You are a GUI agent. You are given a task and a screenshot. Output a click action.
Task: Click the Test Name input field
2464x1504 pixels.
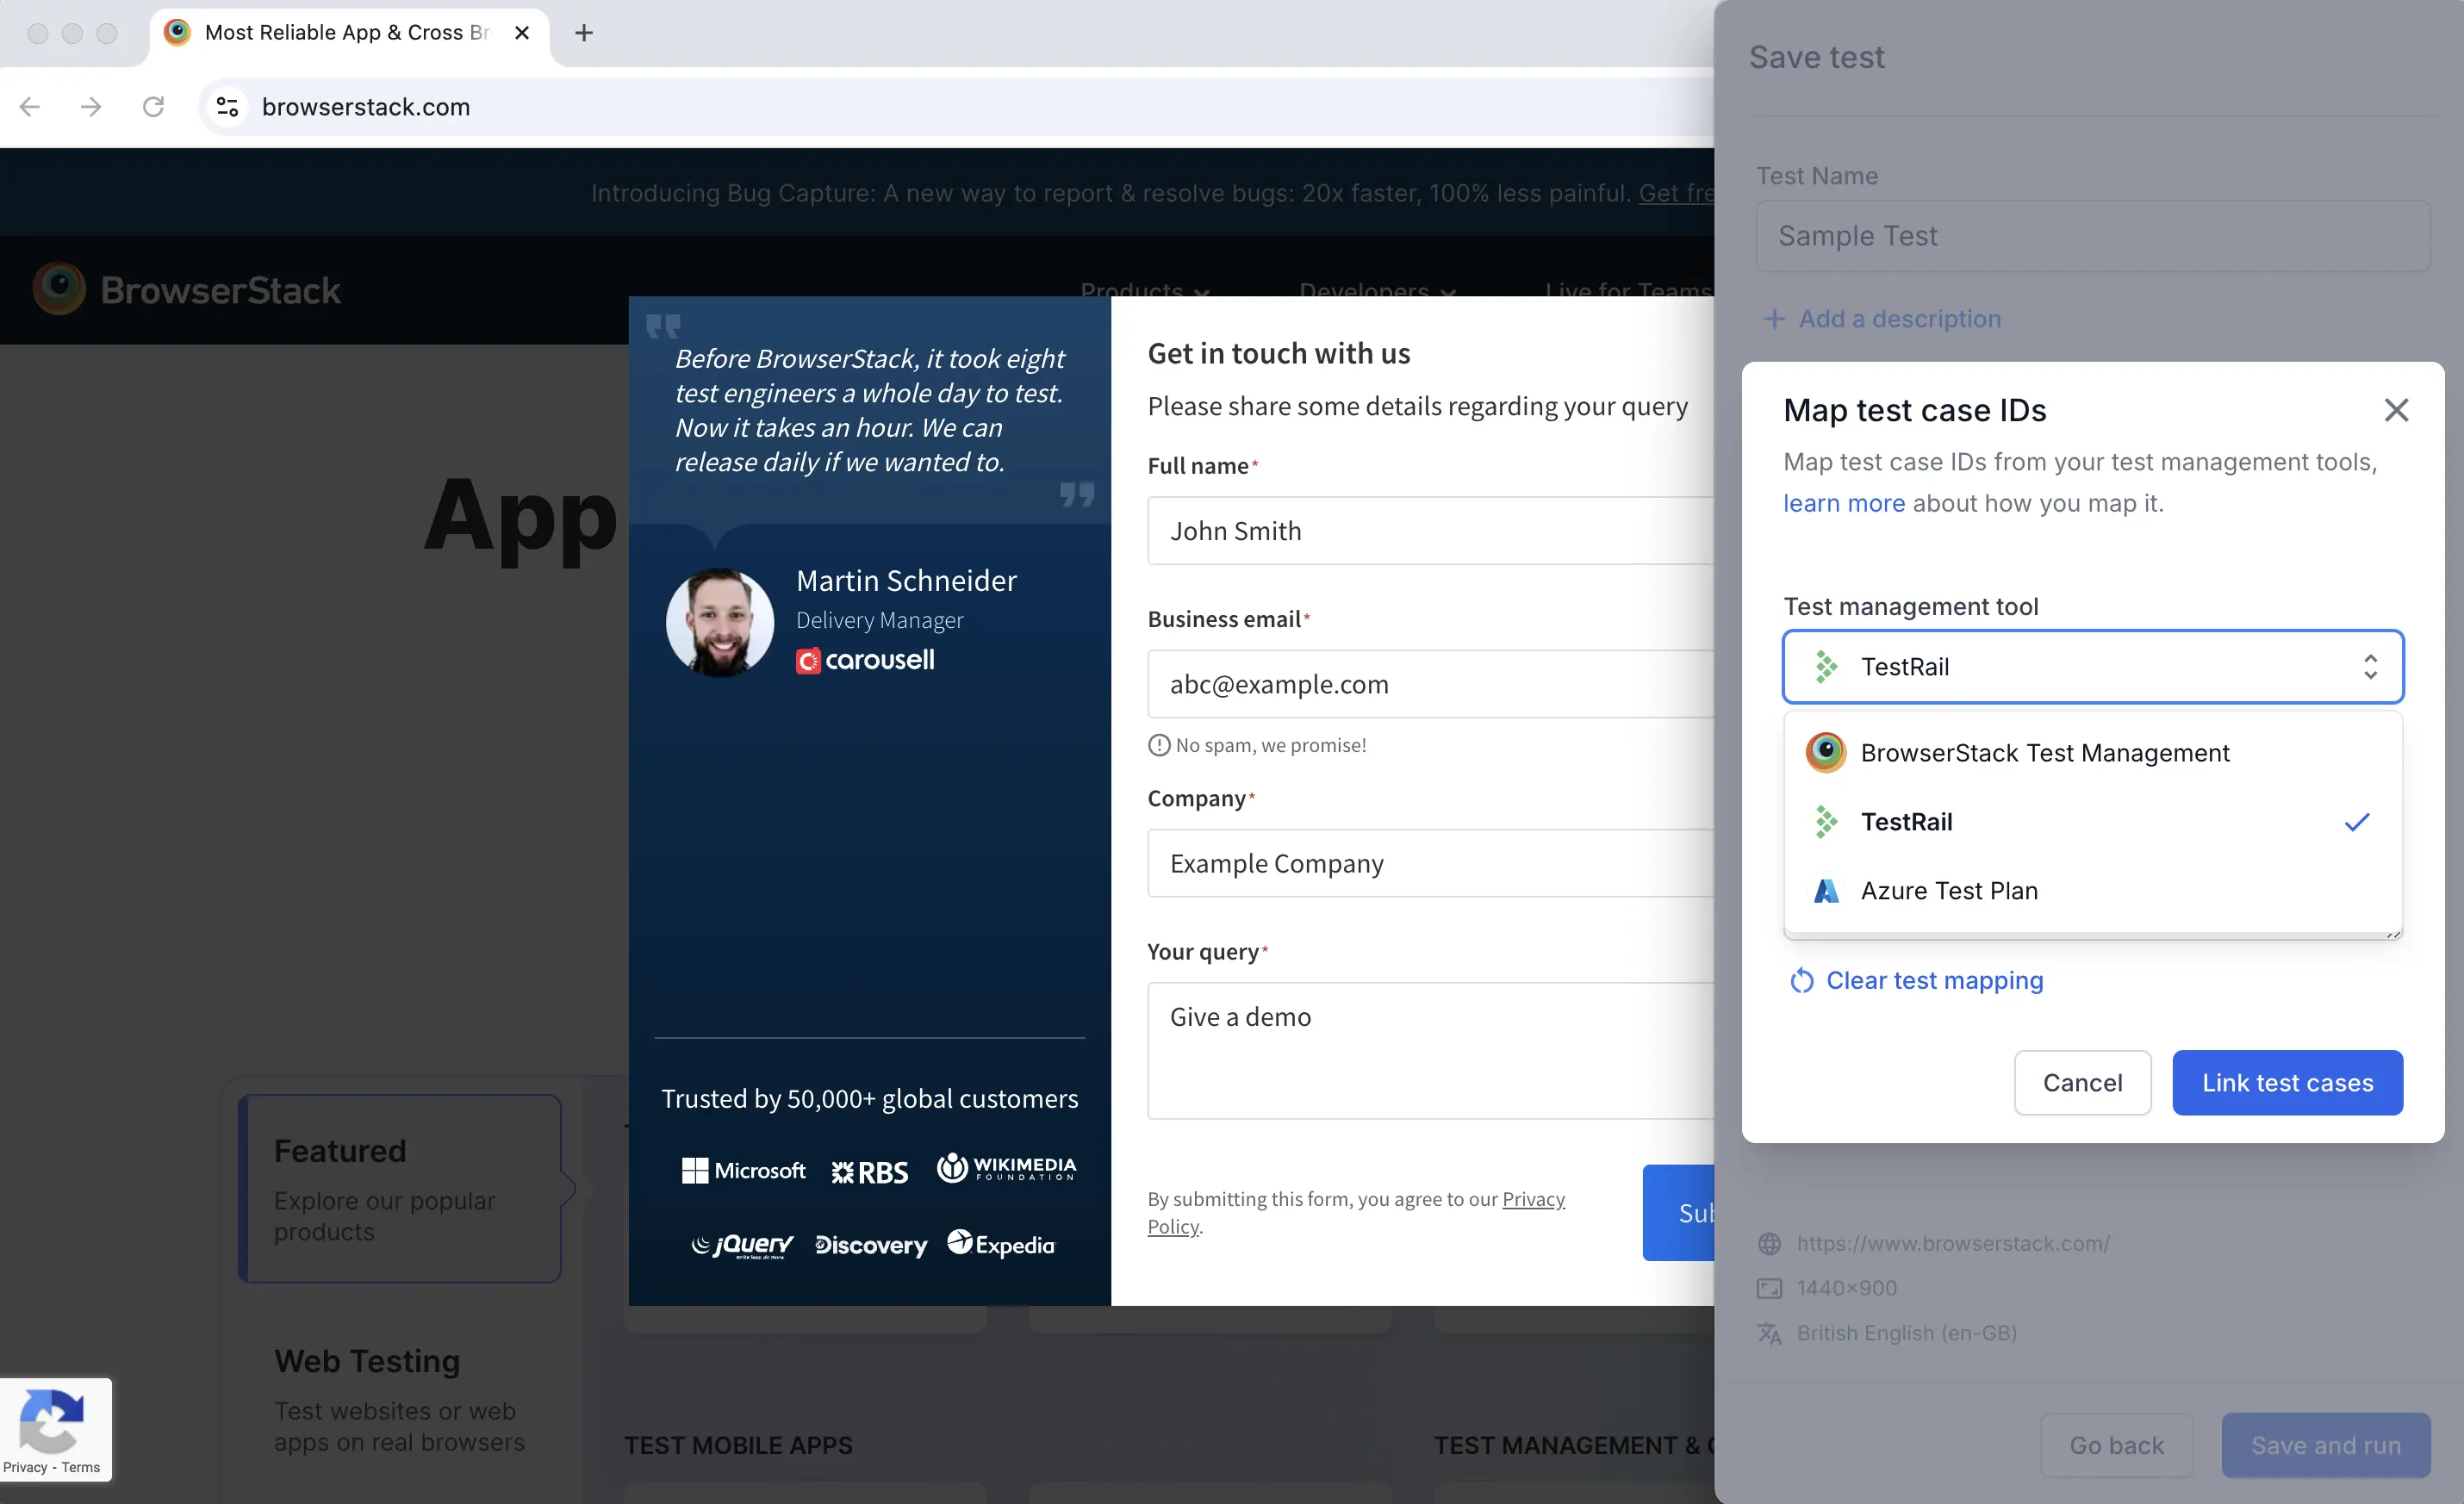coord(2094,234)
